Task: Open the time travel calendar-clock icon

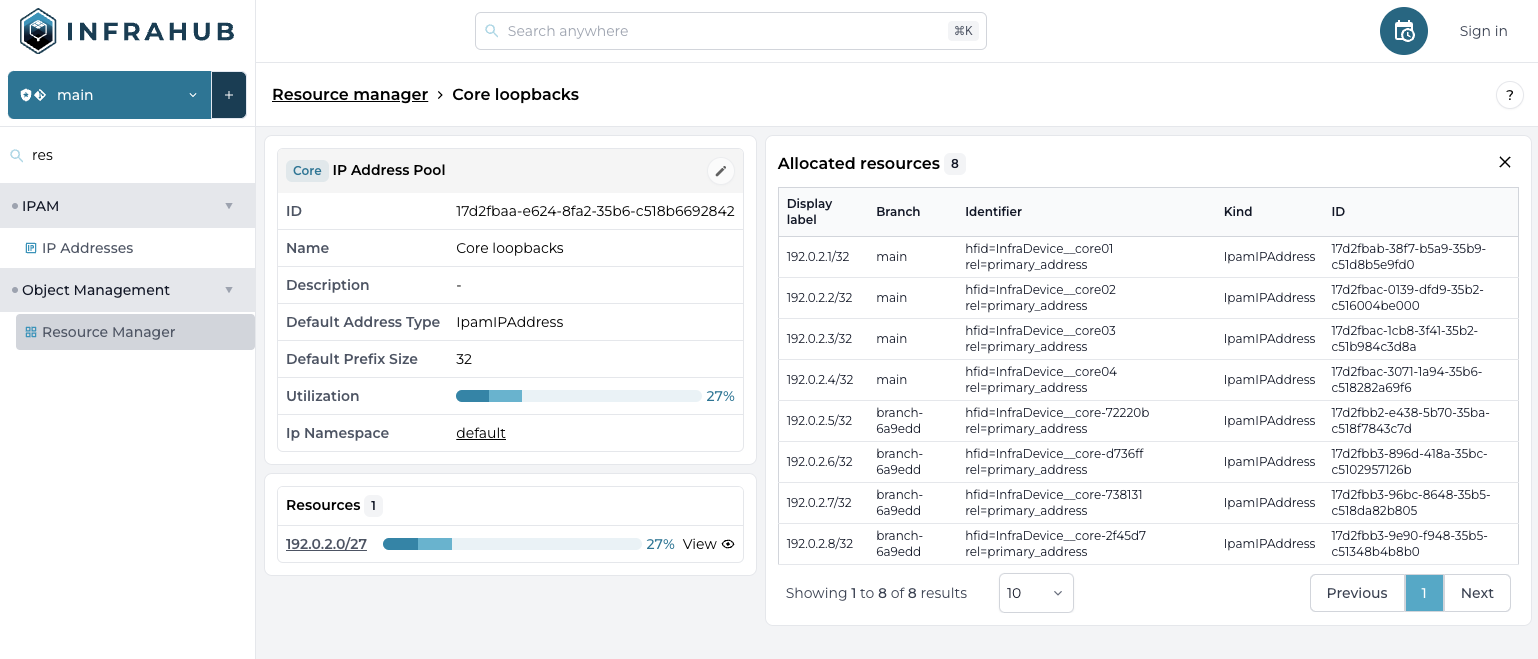Action: tap(1403, 31)
